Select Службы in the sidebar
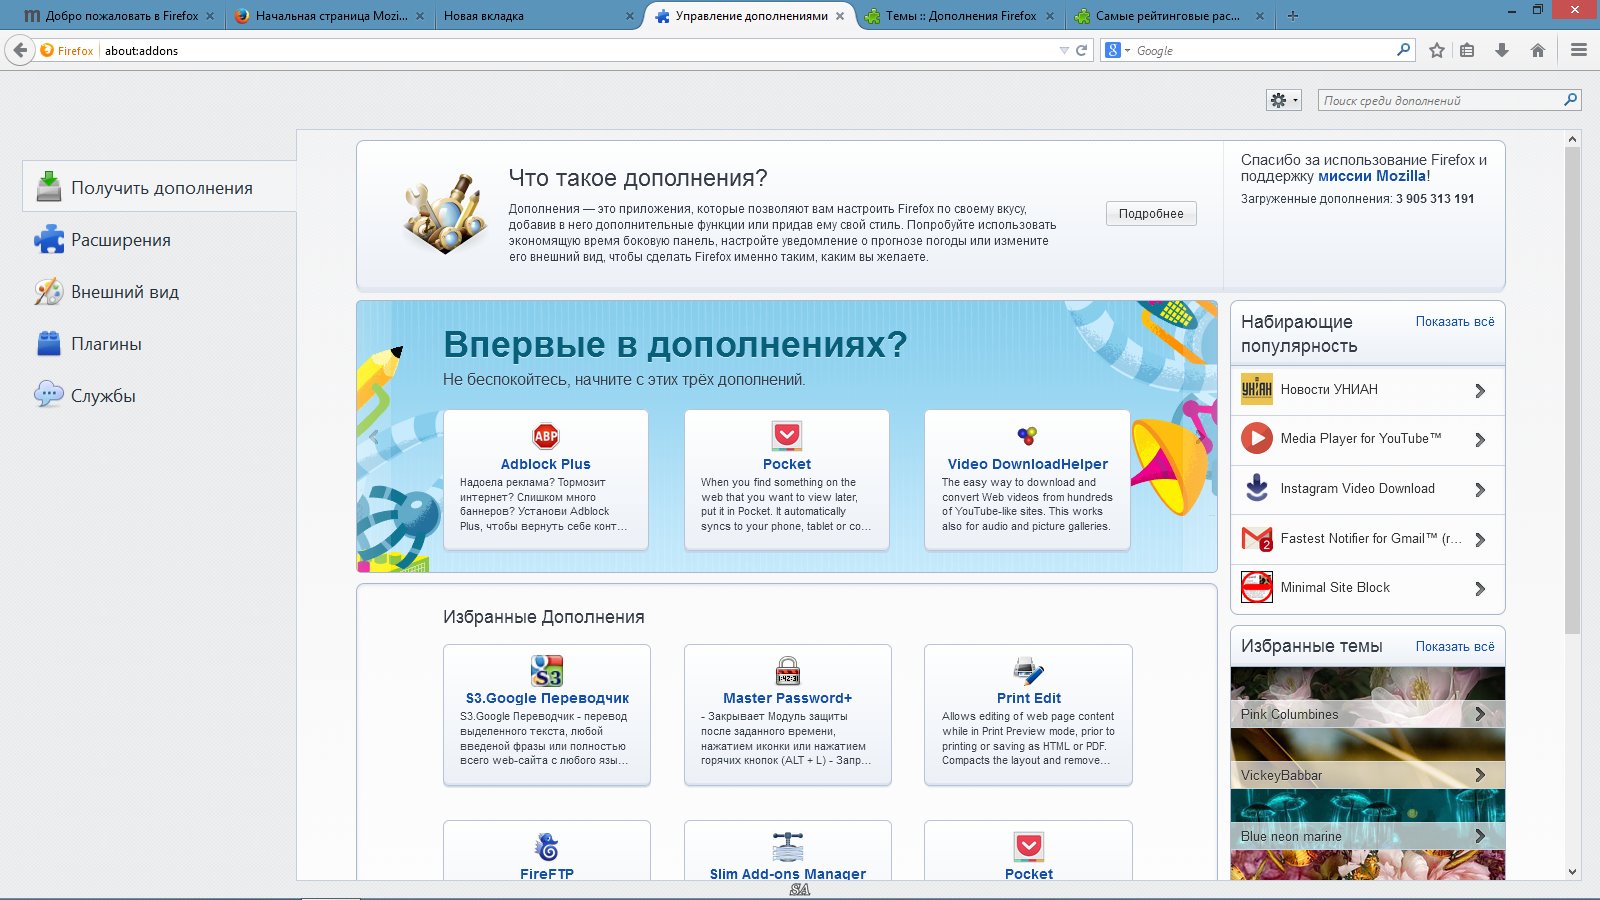Image resolution: width=1600 pixels, height=900 pixels. tap(160, 396)
